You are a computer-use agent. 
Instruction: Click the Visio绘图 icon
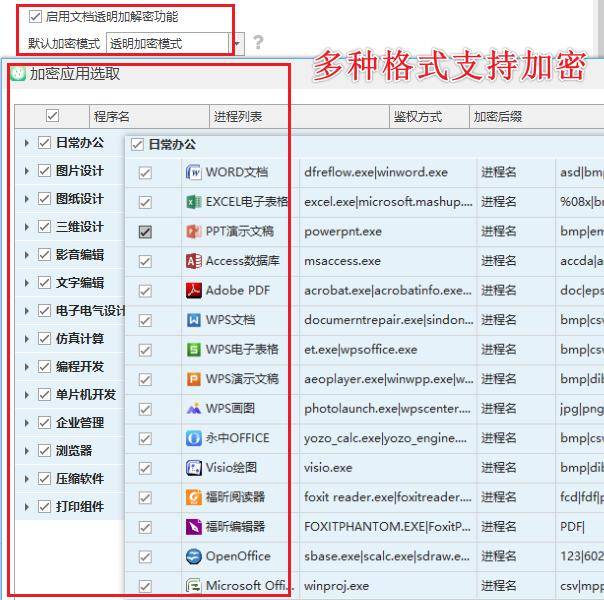tap(193, 468)
